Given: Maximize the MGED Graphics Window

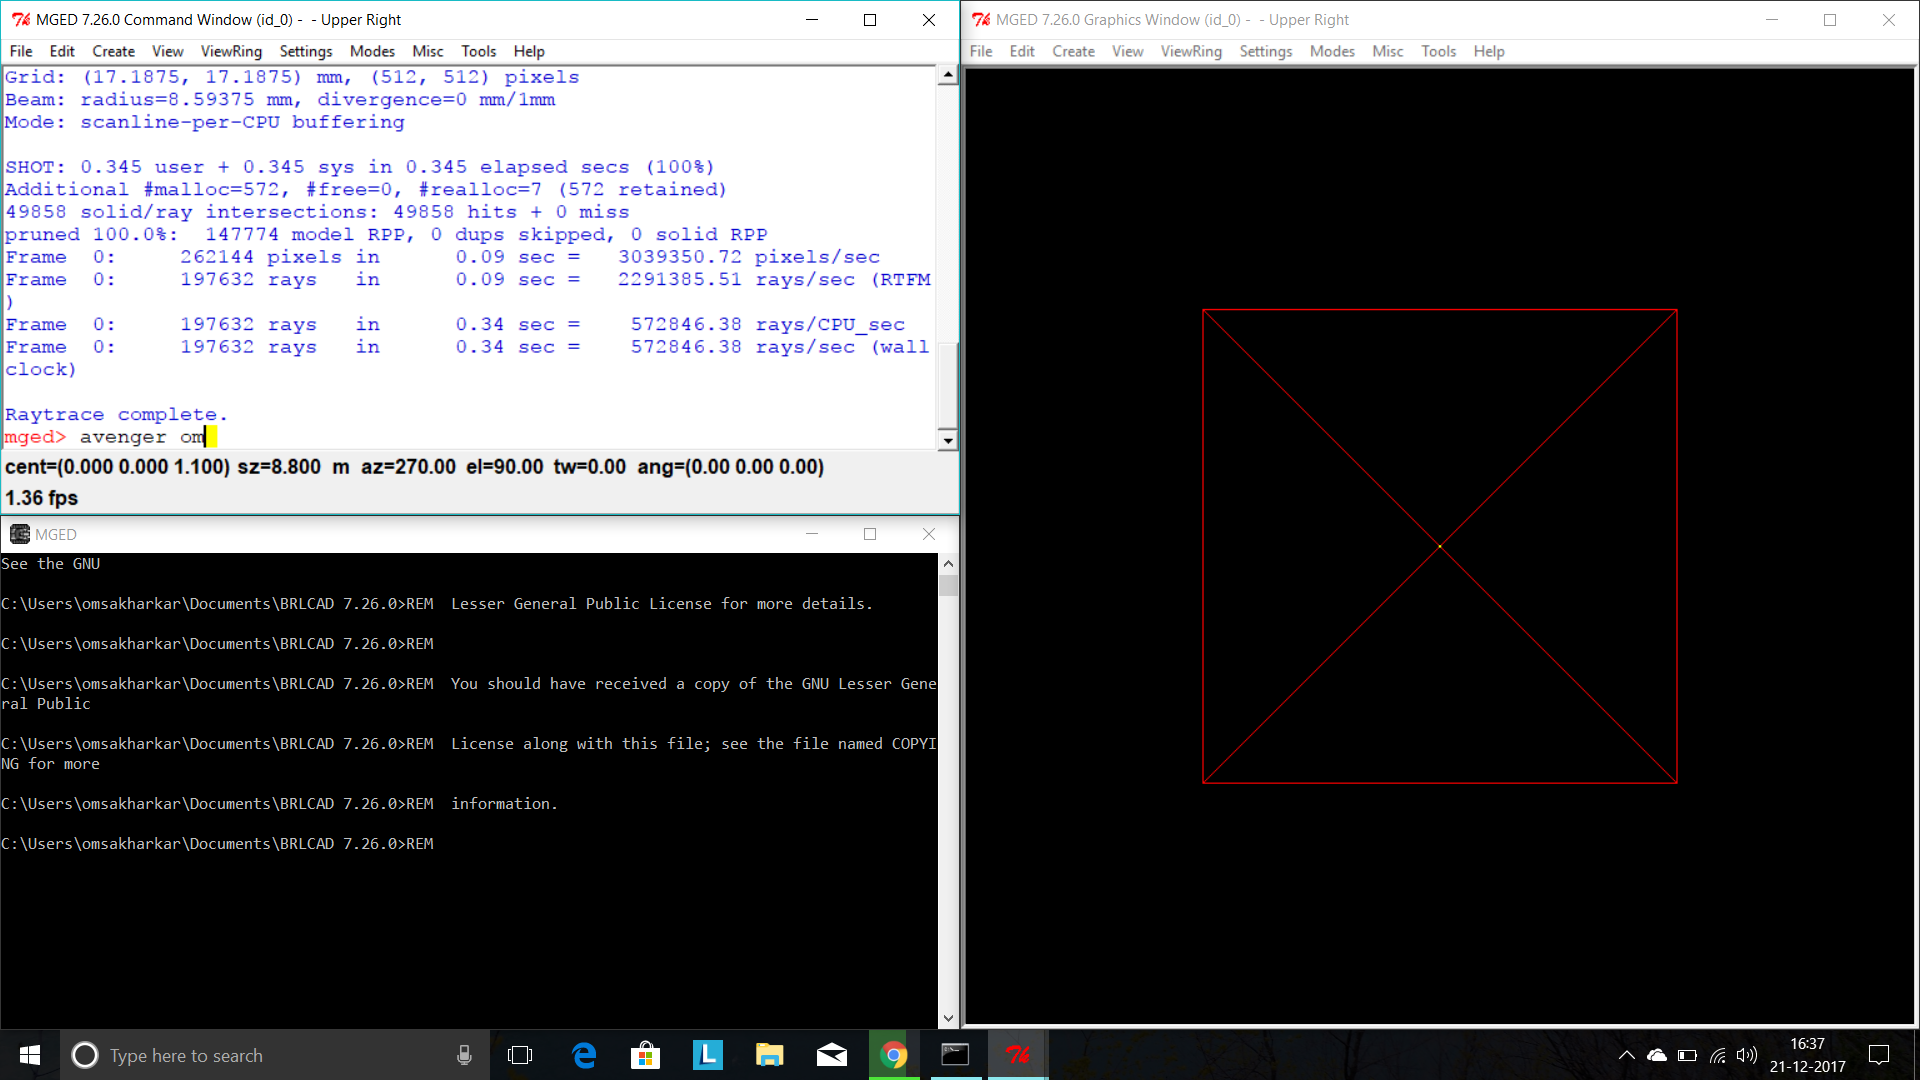Looking at the screenshot, I should coord(1830,20).
